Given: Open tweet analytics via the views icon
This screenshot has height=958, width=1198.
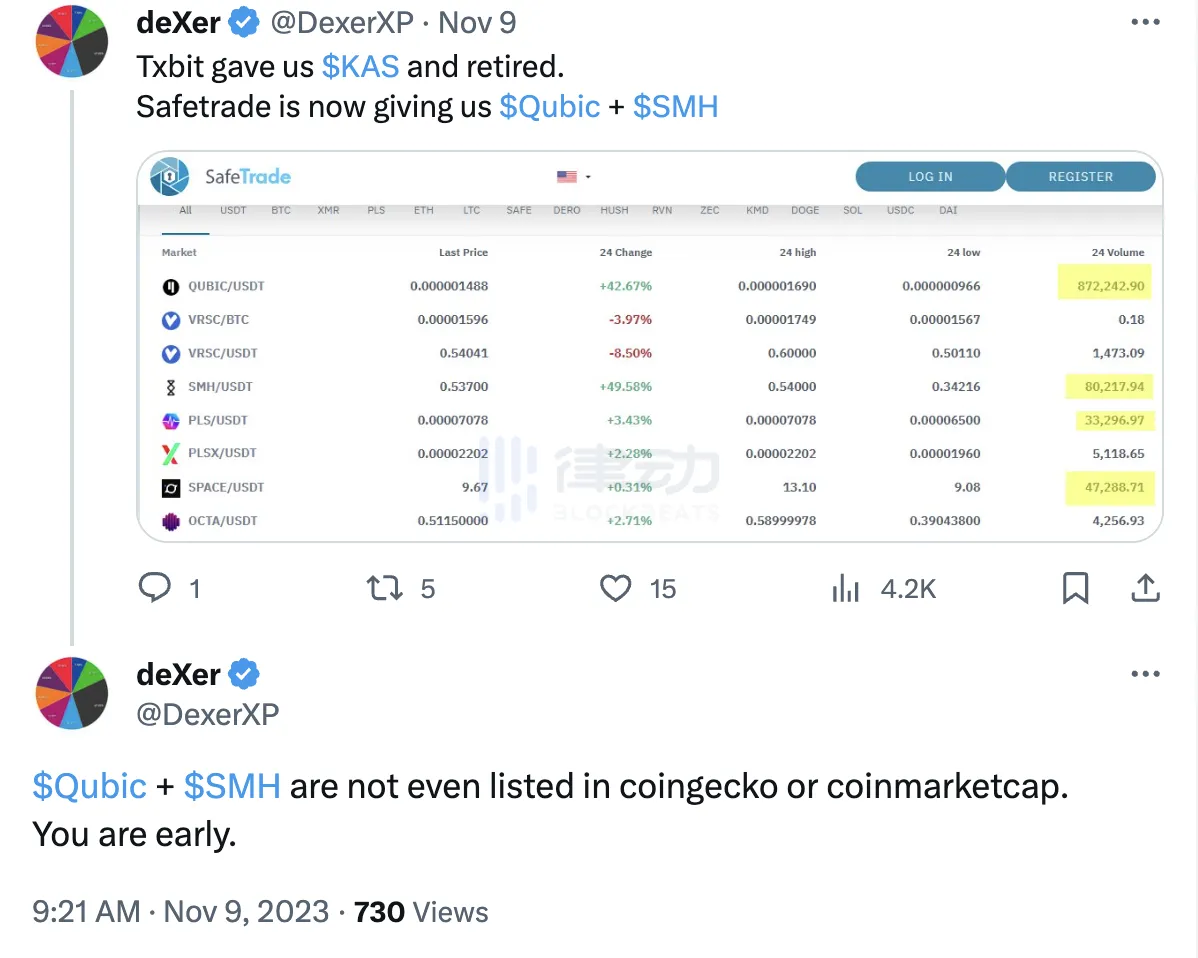Looking at the screenshot, I should pos(845,588).
